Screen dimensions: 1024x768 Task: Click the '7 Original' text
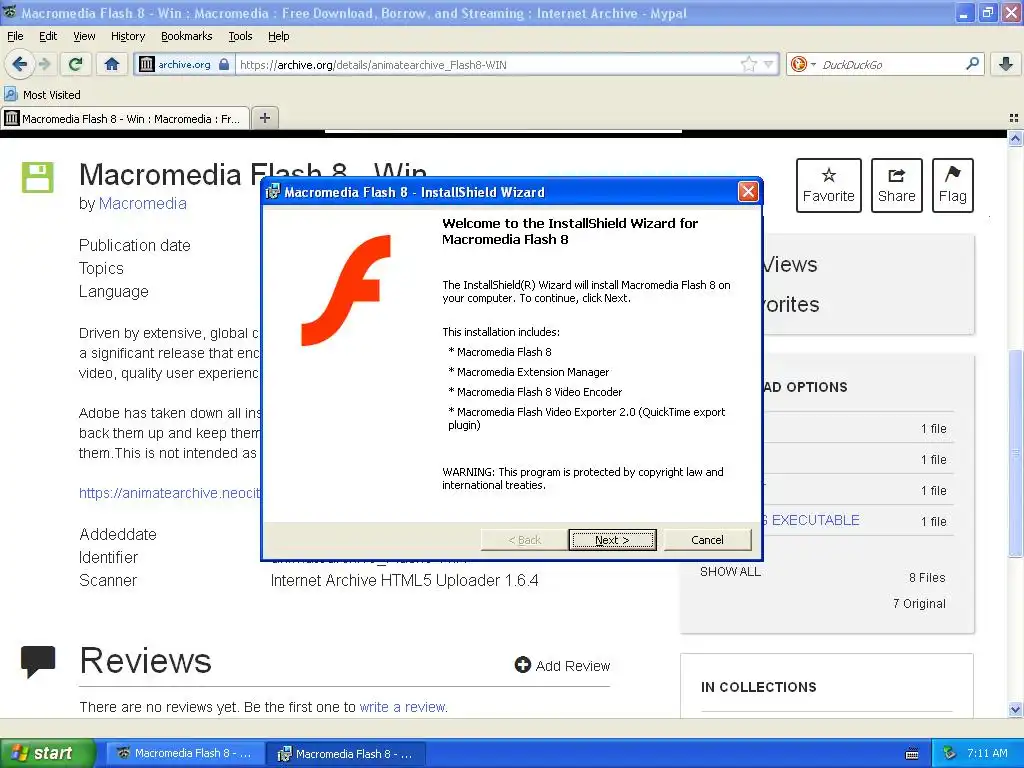pos(919,603)
